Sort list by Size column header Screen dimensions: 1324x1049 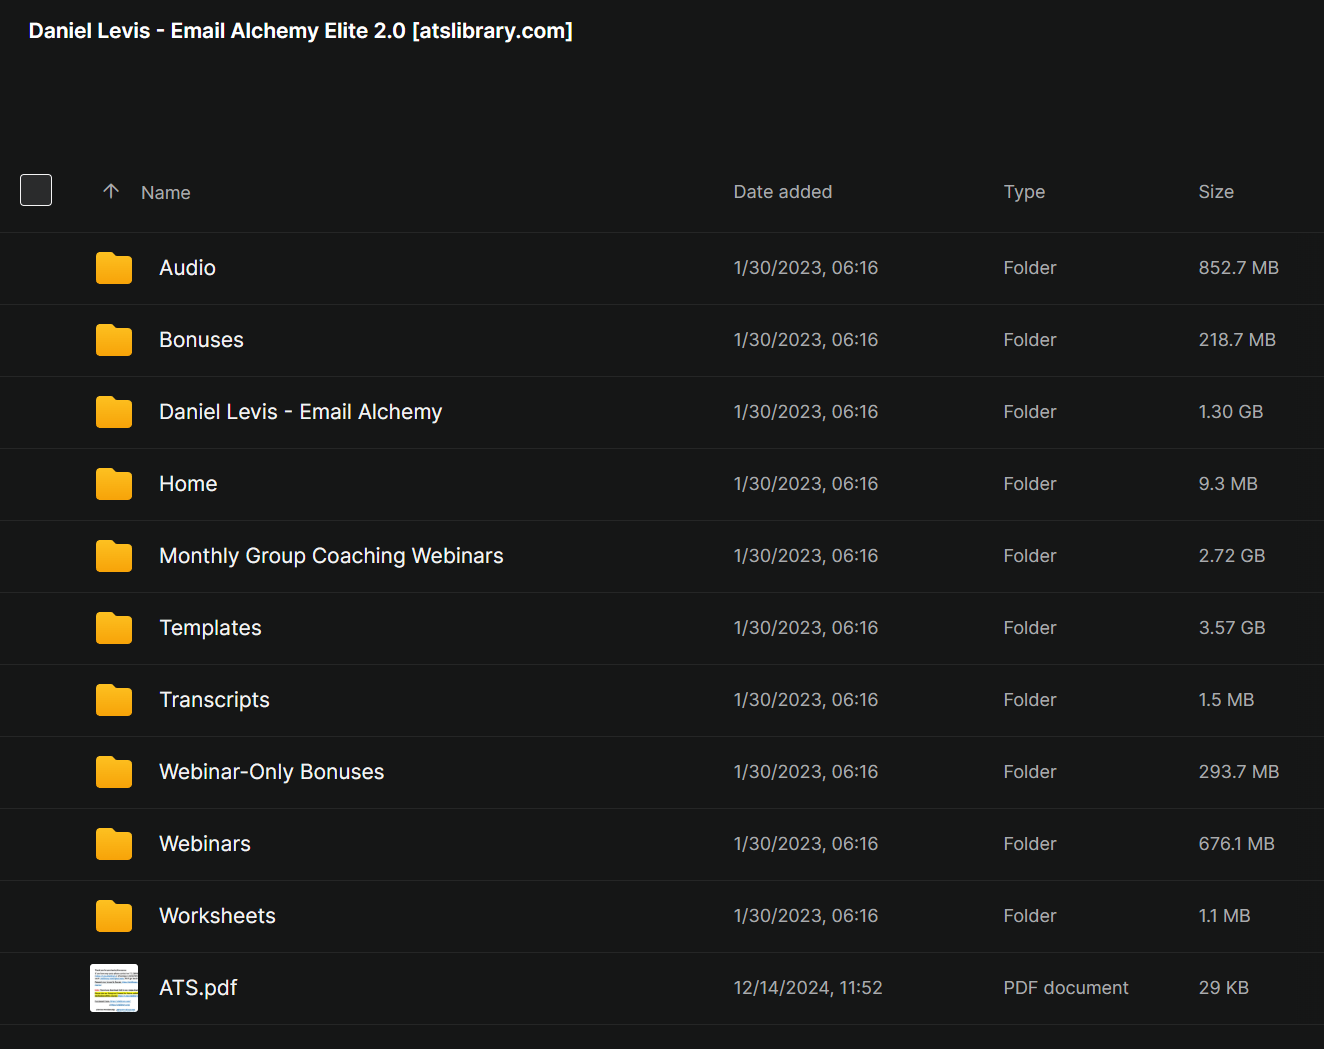click(1216, 192)
